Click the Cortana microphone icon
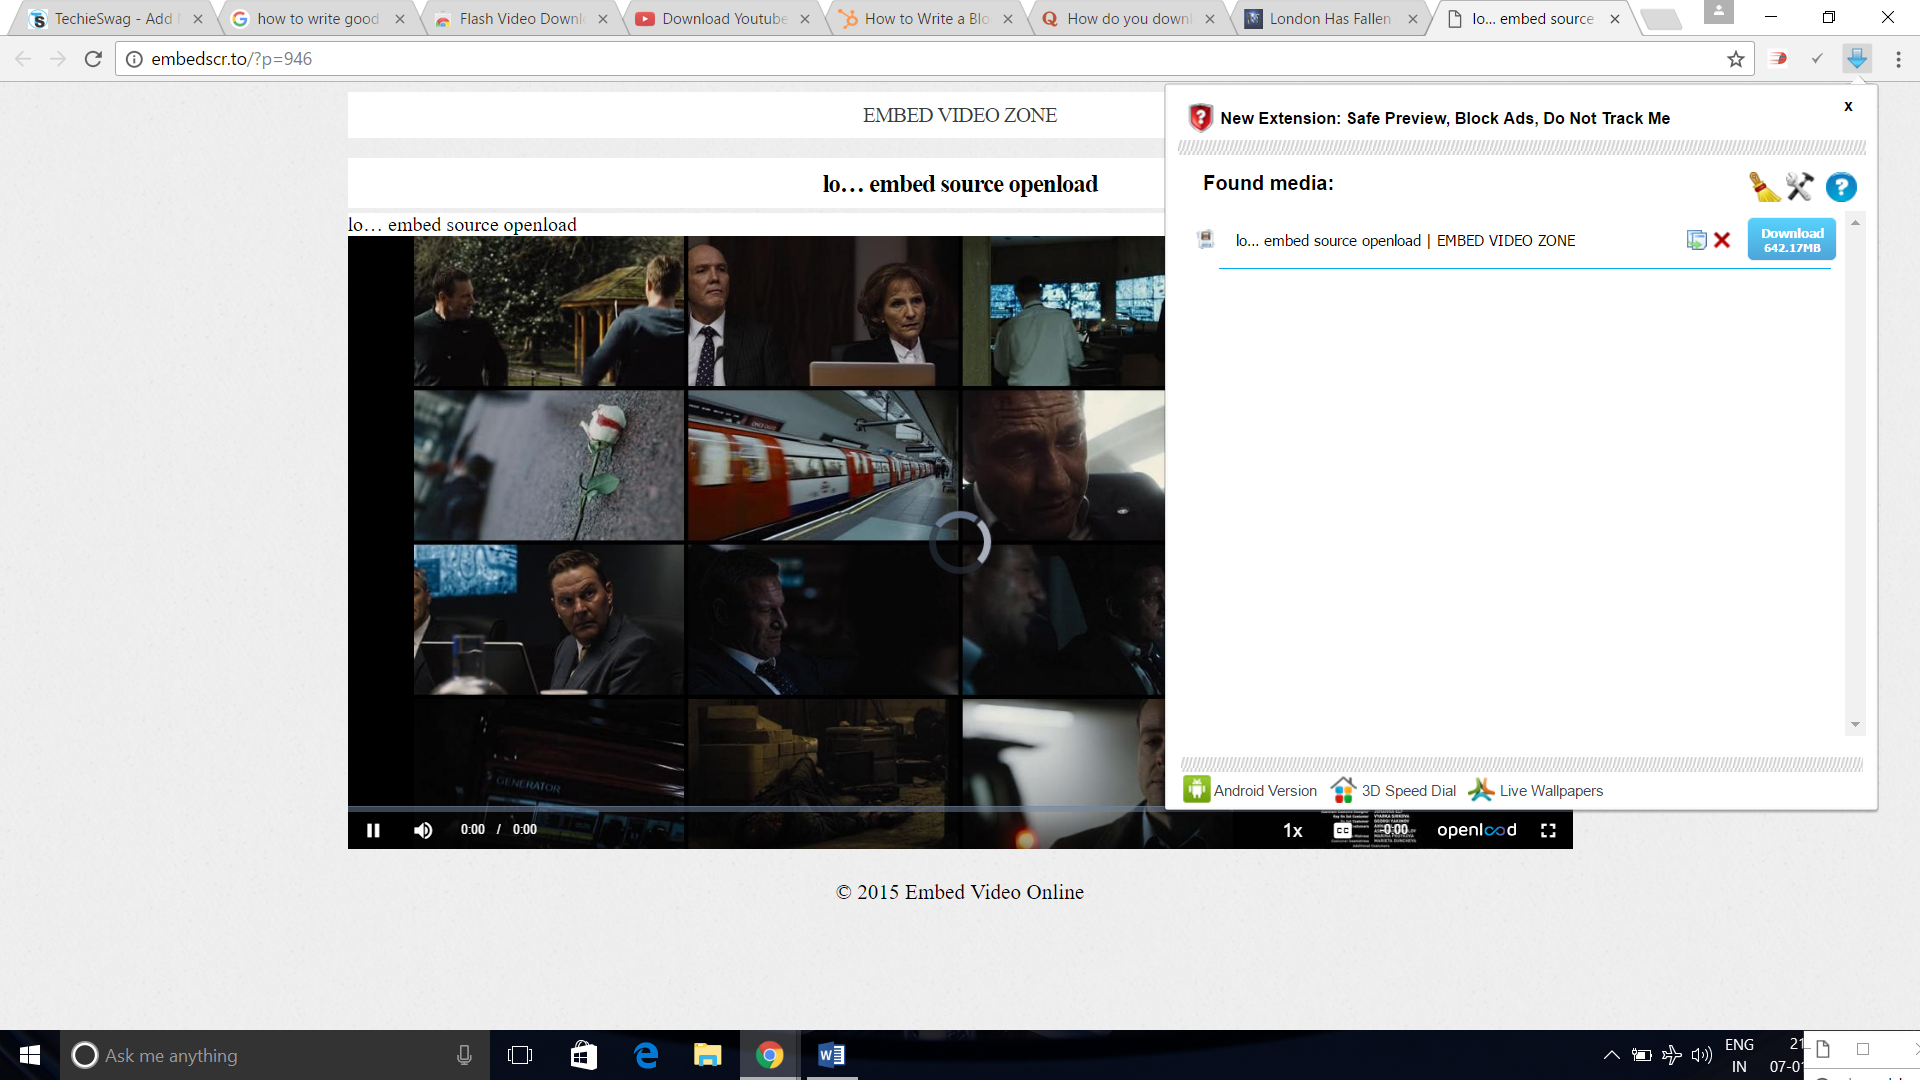 [x=464, y=1055]
